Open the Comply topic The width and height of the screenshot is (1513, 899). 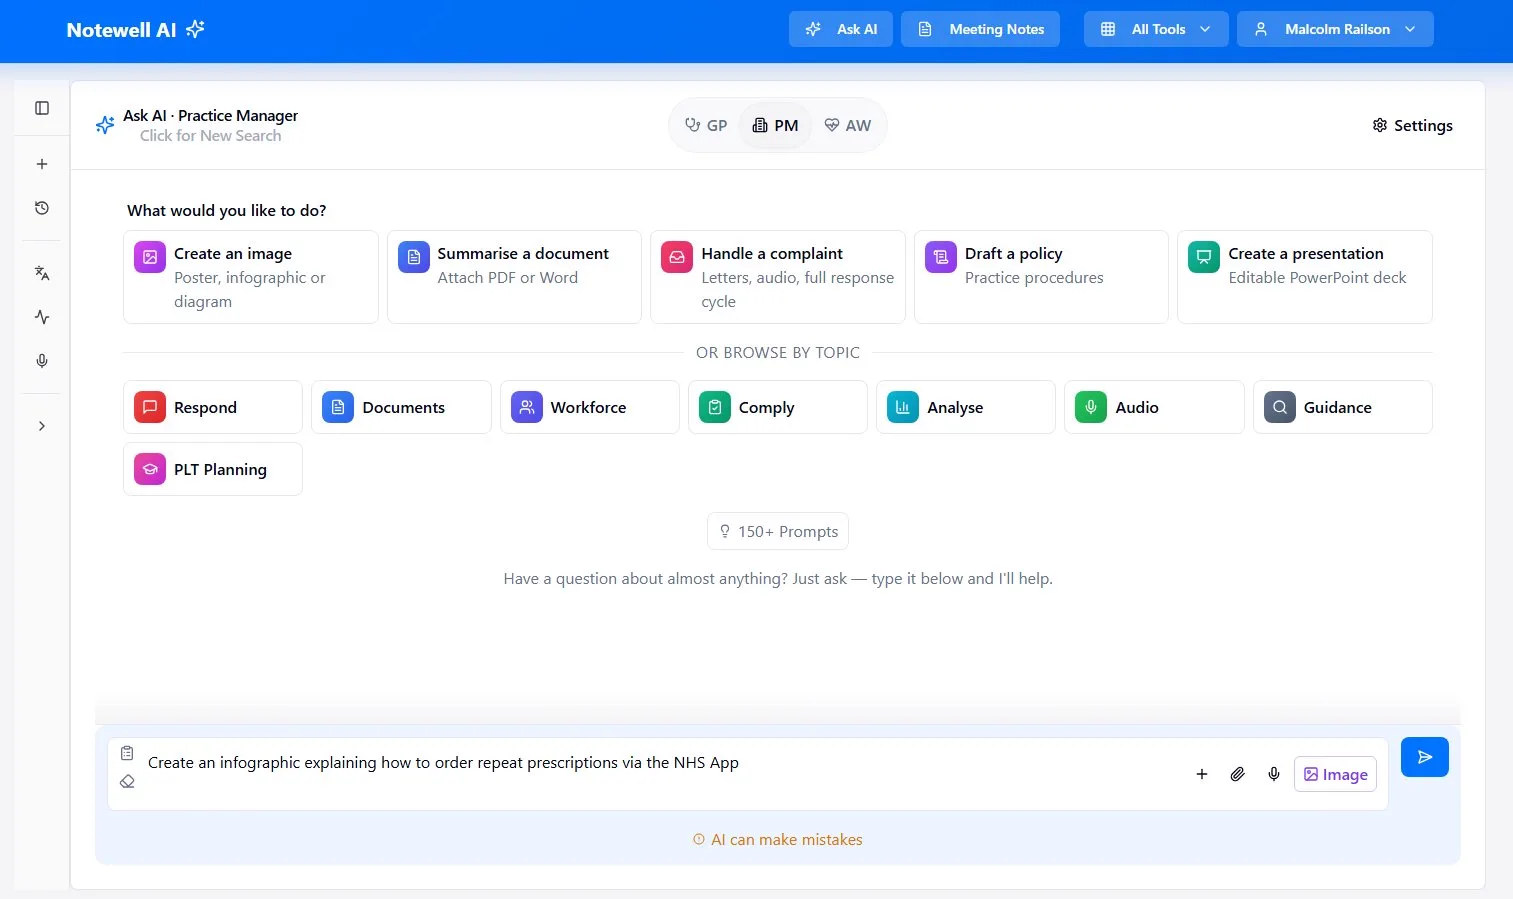778,407
